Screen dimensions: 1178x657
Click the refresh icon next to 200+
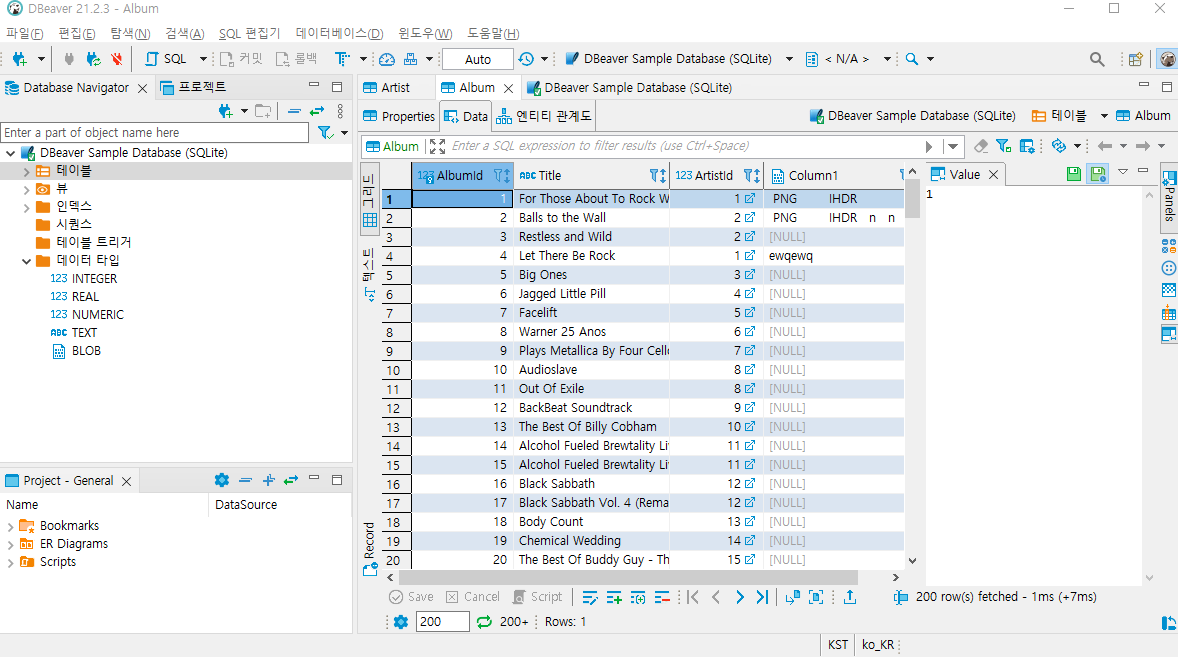(x=484, y=622)
